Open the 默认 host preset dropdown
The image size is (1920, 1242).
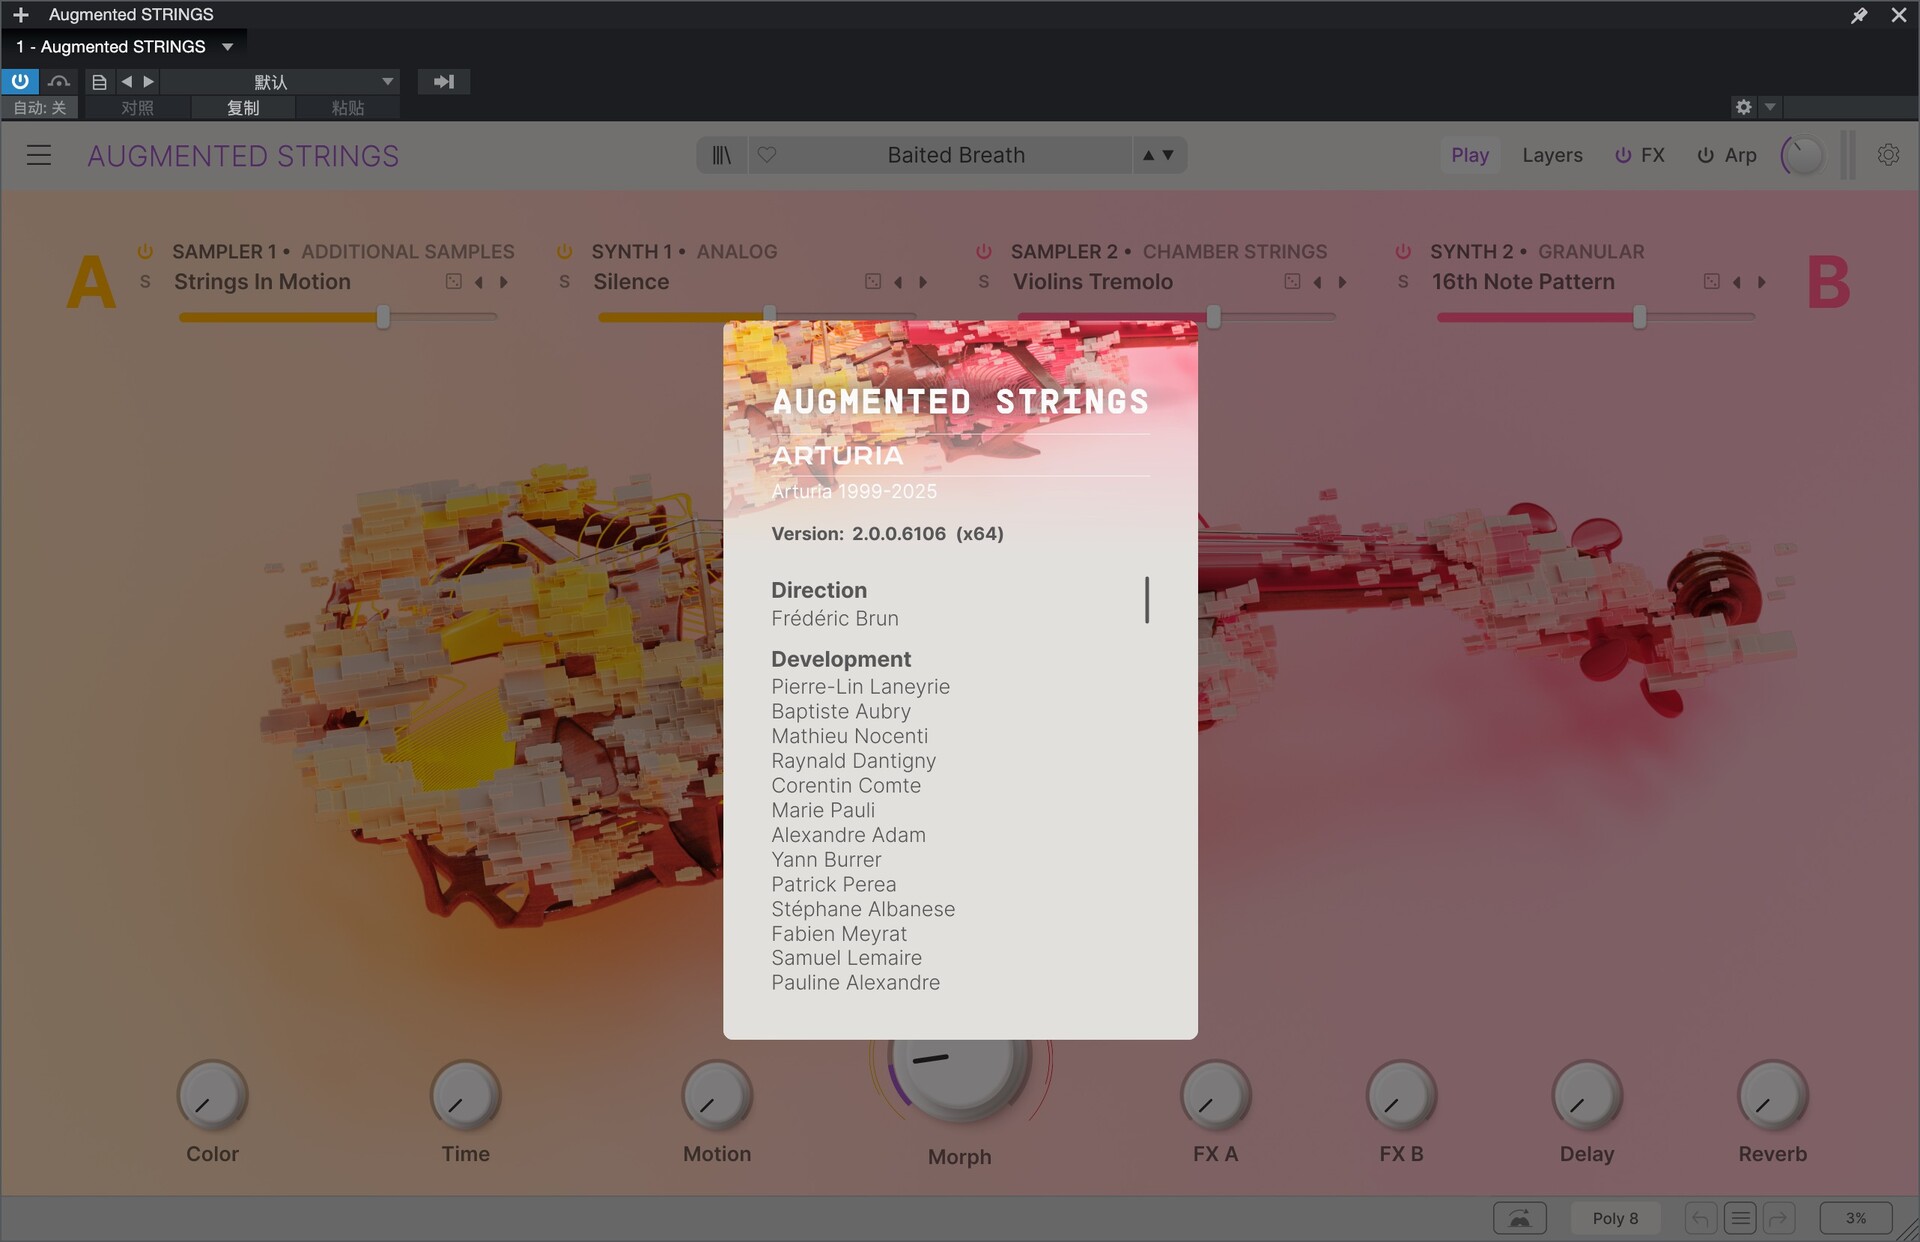coord(281,82)
